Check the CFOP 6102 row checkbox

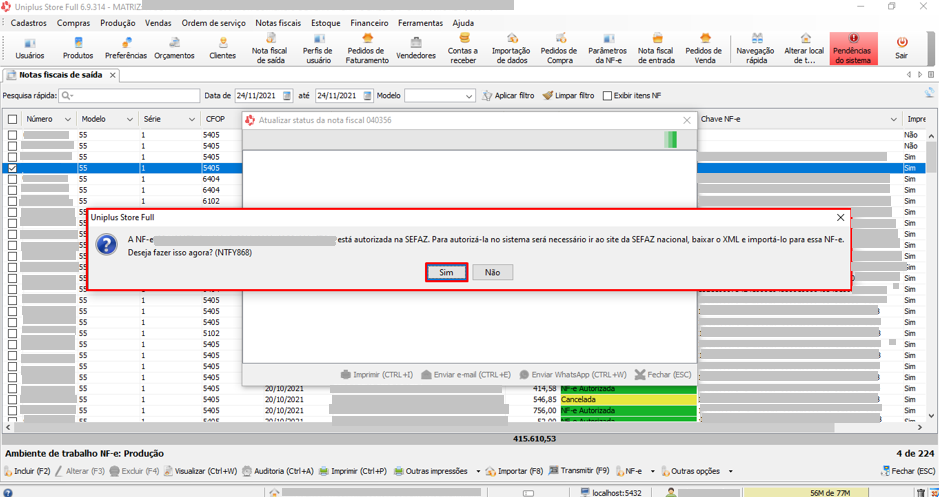tap(12, 201)
